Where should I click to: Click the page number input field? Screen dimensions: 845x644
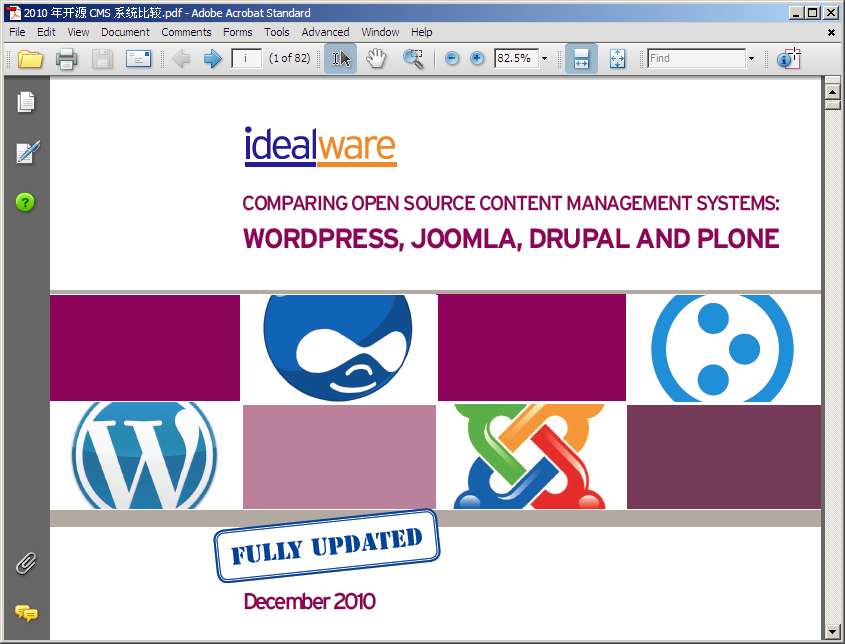point(246,59)
